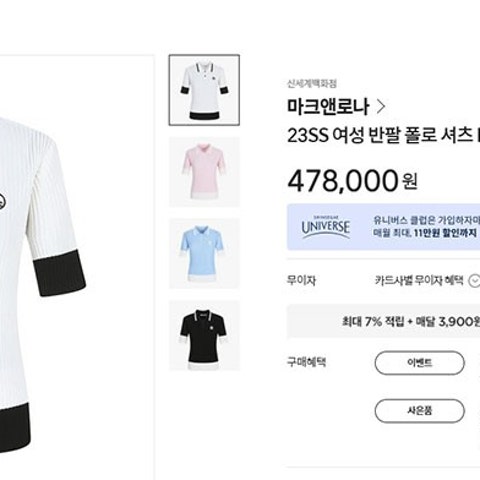This screenshot has width=480, height=480.
Task: Select the pink polo shirt thumbnail
Action: [x=204, y=172]
